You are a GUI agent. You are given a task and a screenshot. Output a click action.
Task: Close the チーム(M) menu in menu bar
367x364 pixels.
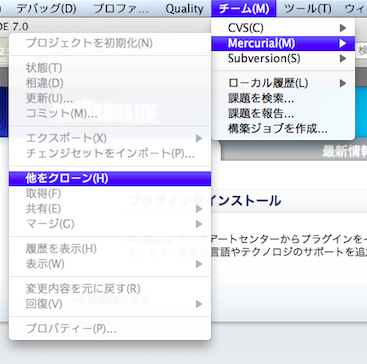coord(244,9)
